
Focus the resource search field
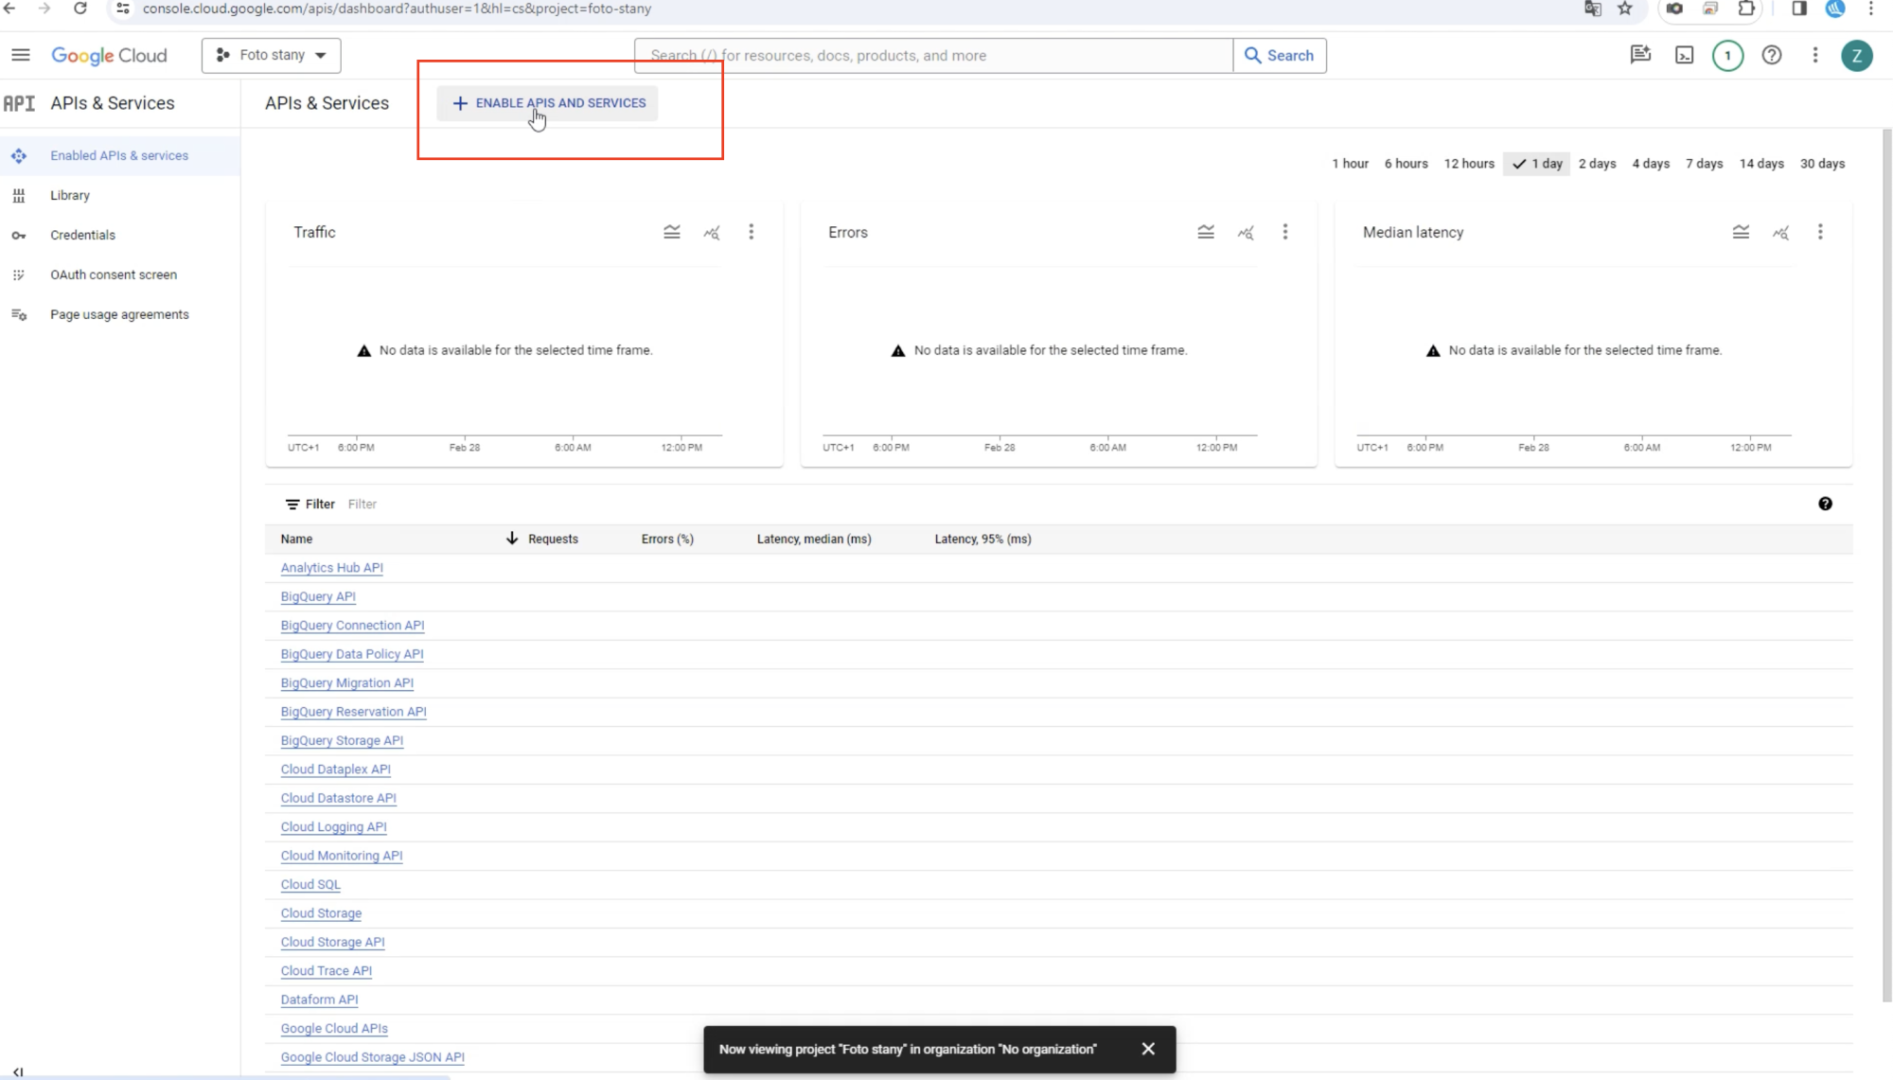(x=933, y=55)
